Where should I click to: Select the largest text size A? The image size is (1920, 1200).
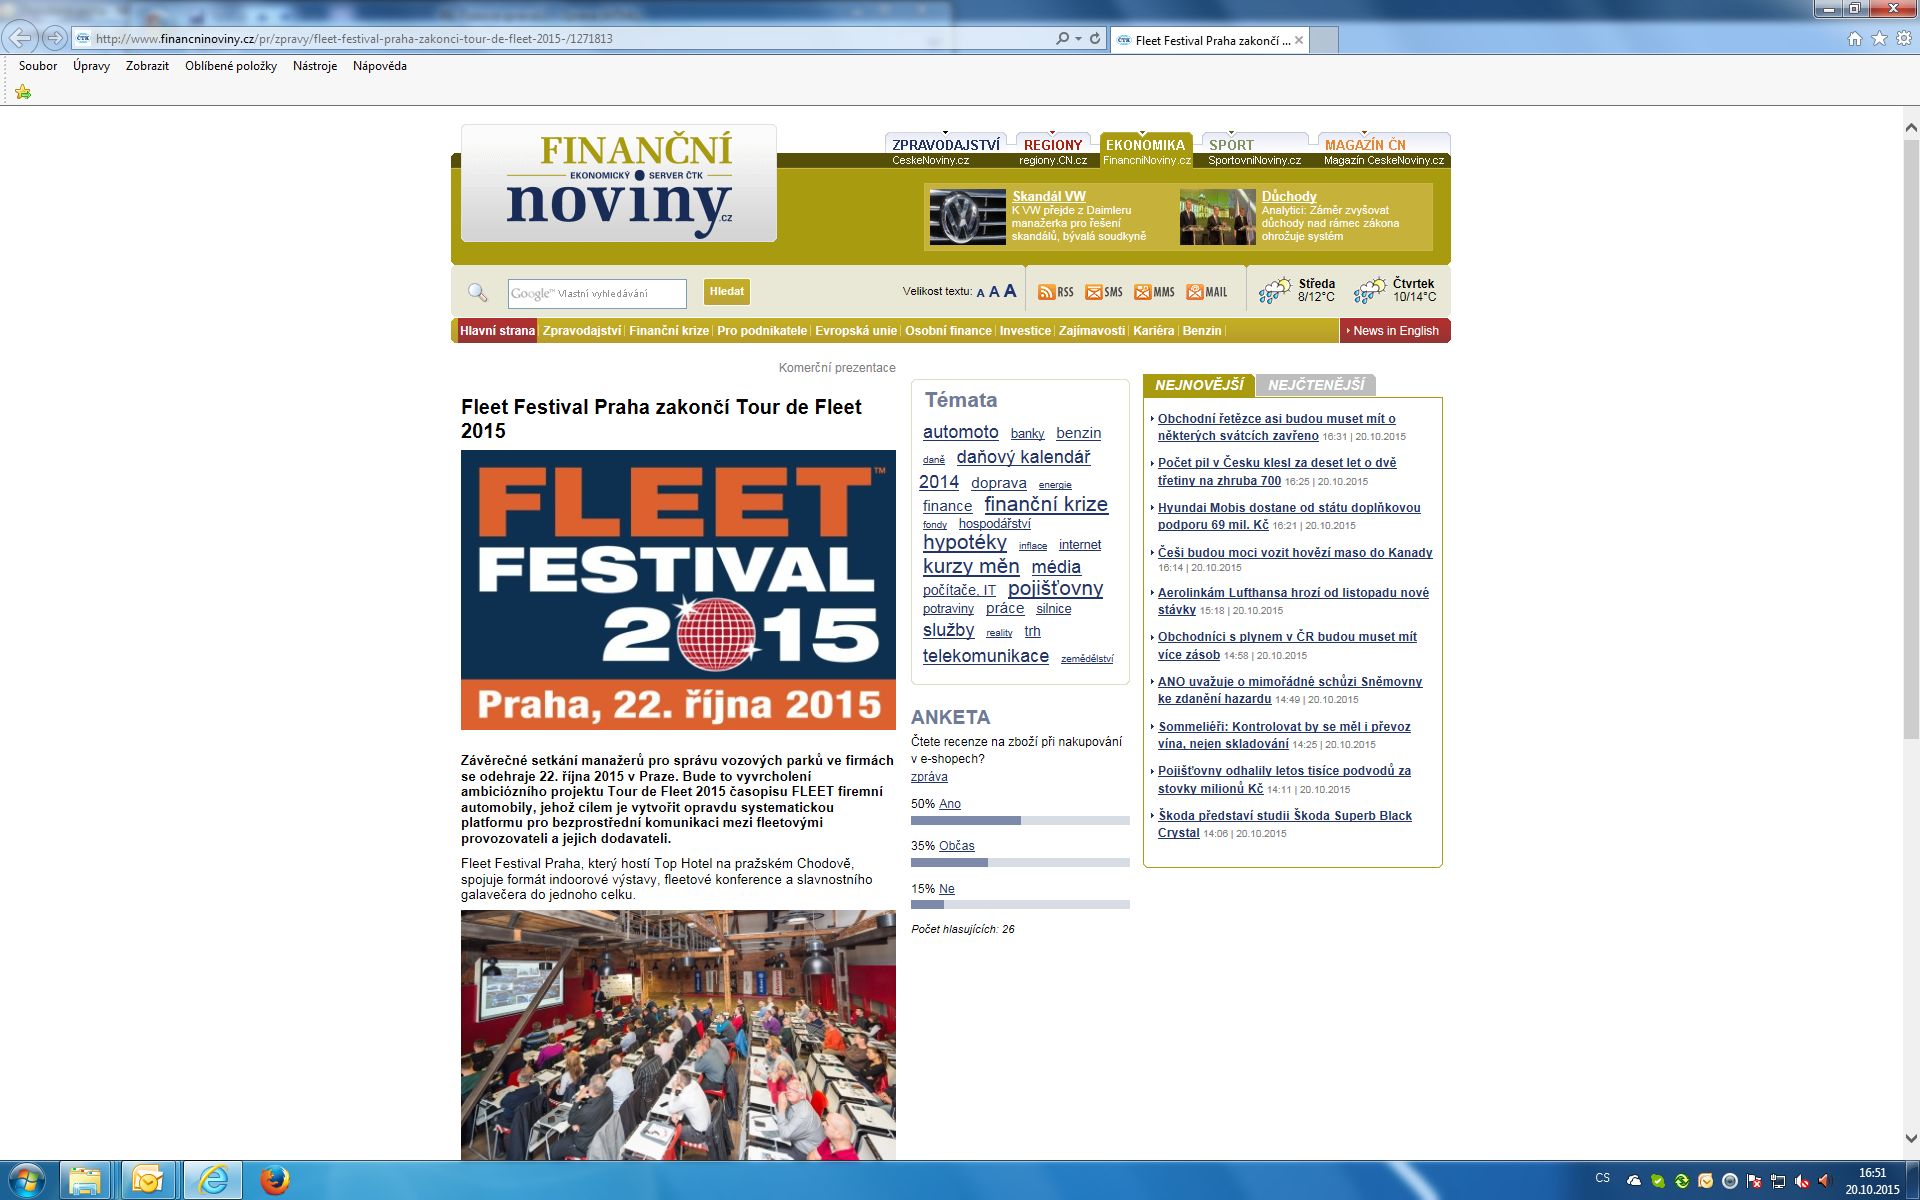(1010, 291)
